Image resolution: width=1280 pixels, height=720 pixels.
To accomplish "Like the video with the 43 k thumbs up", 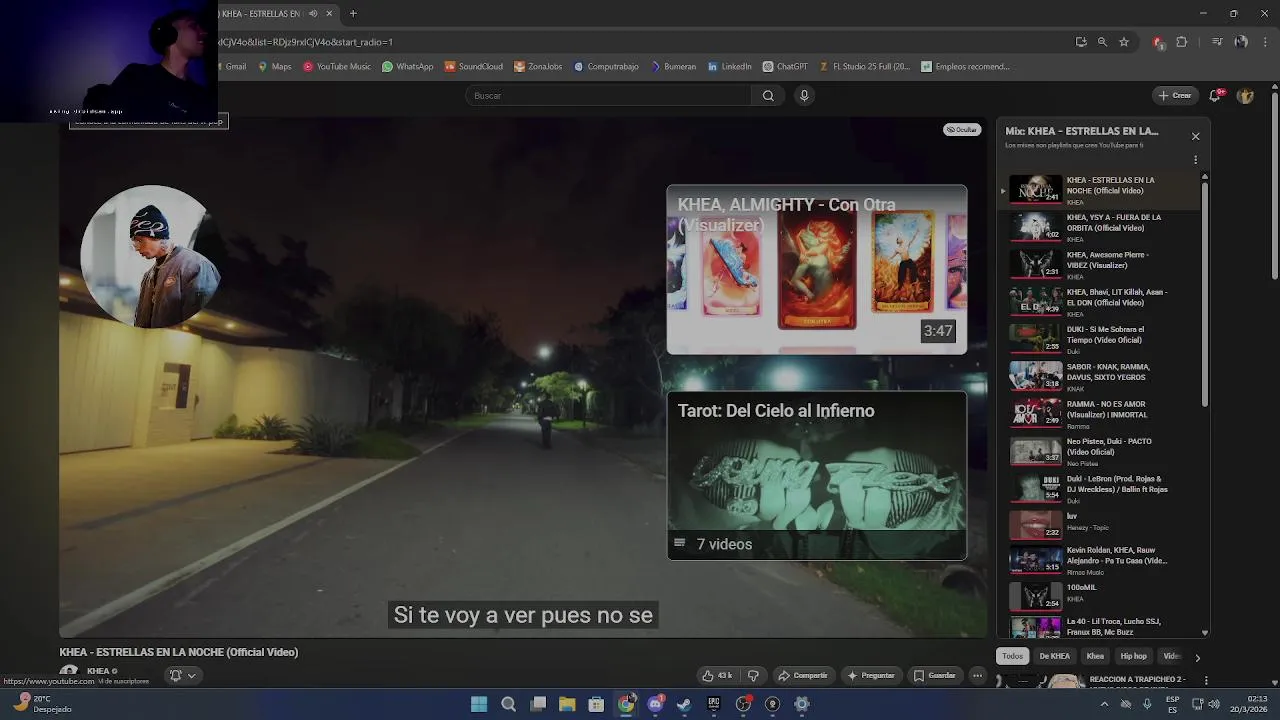I will pyautogui.click(x=717, y=675).
